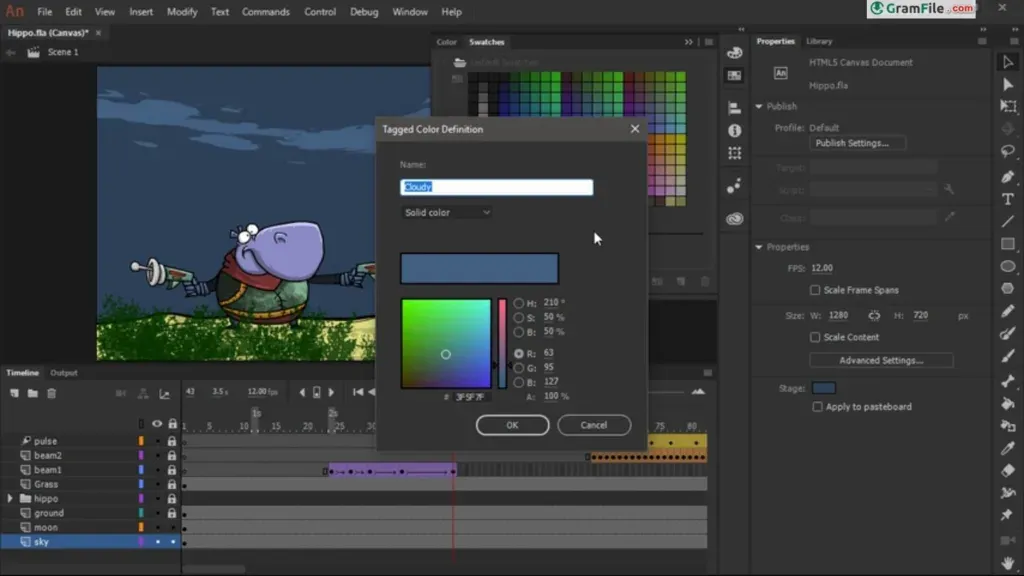Click the vertical hue slider in dialog

(502, 344)
